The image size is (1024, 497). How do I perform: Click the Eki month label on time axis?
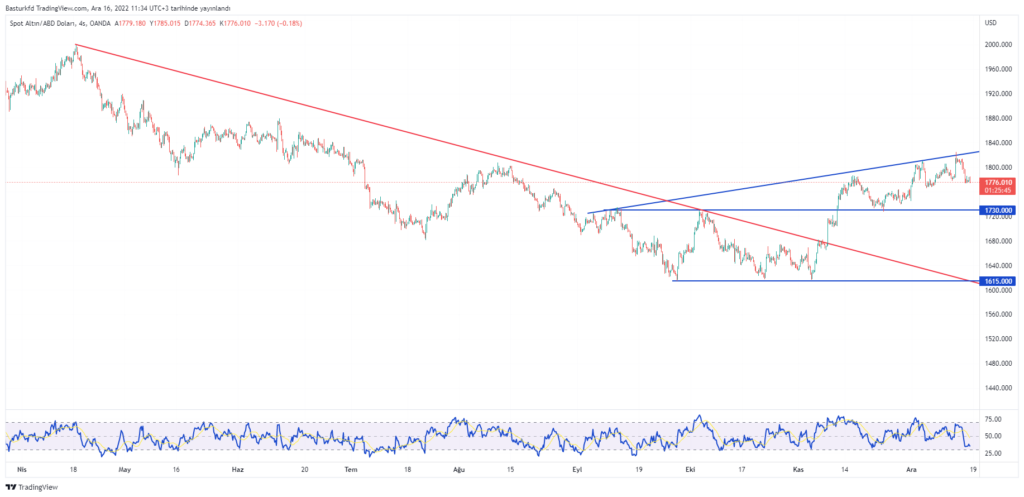click(x=690, y=469)
